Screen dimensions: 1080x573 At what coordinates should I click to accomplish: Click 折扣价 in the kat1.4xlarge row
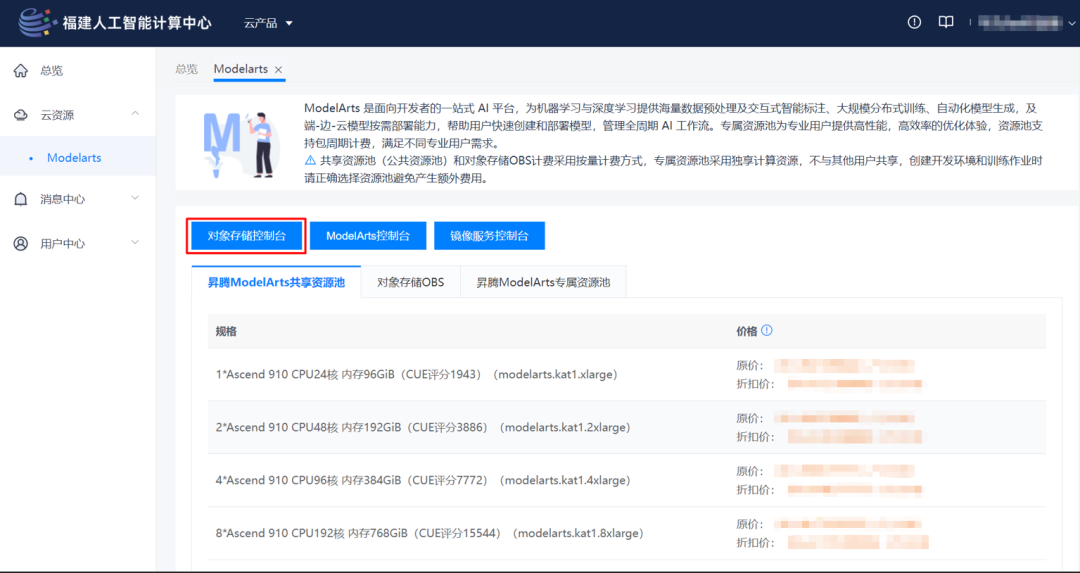(756, 490)
